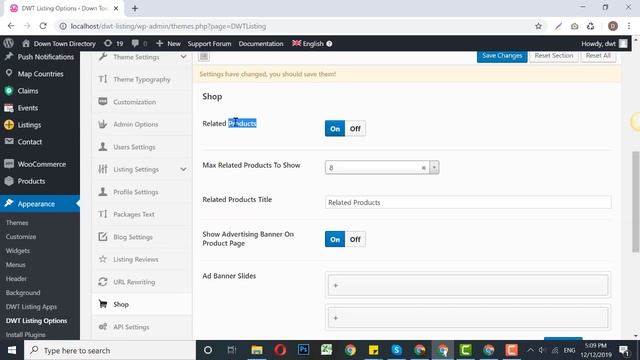Show hidden system tray icons
This screenshot has width=640, height=360.
(530, 350)
